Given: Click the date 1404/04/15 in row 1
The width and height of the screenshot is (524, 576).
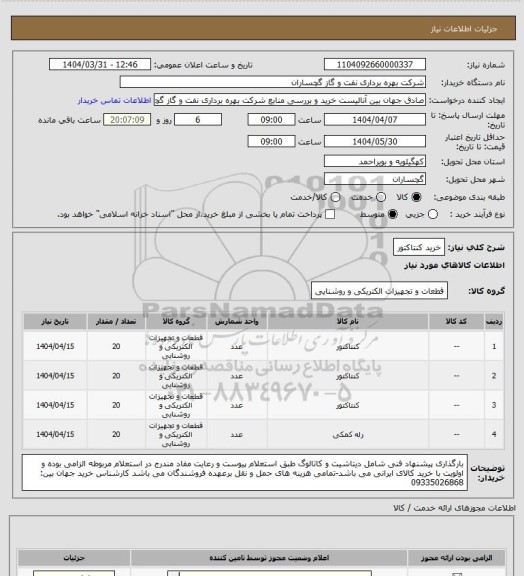Looking at the screenshot, I should tap(55, 346).
